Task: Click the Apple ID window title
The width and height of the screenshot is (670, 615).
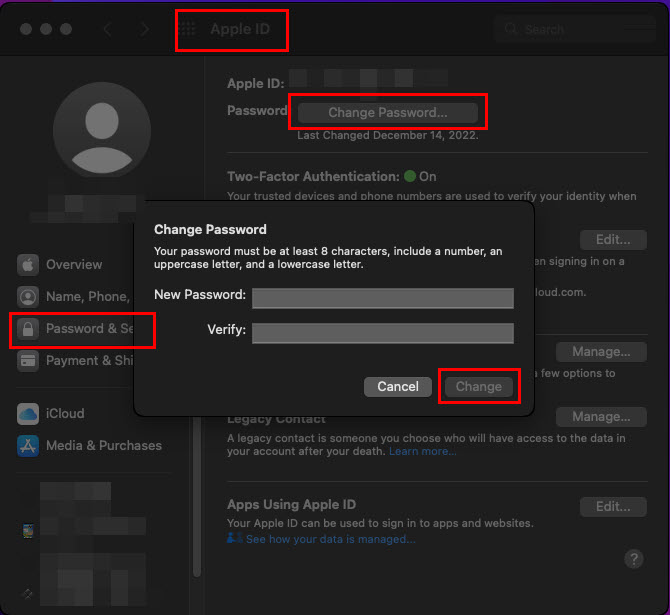Action: tap(240, 29)
